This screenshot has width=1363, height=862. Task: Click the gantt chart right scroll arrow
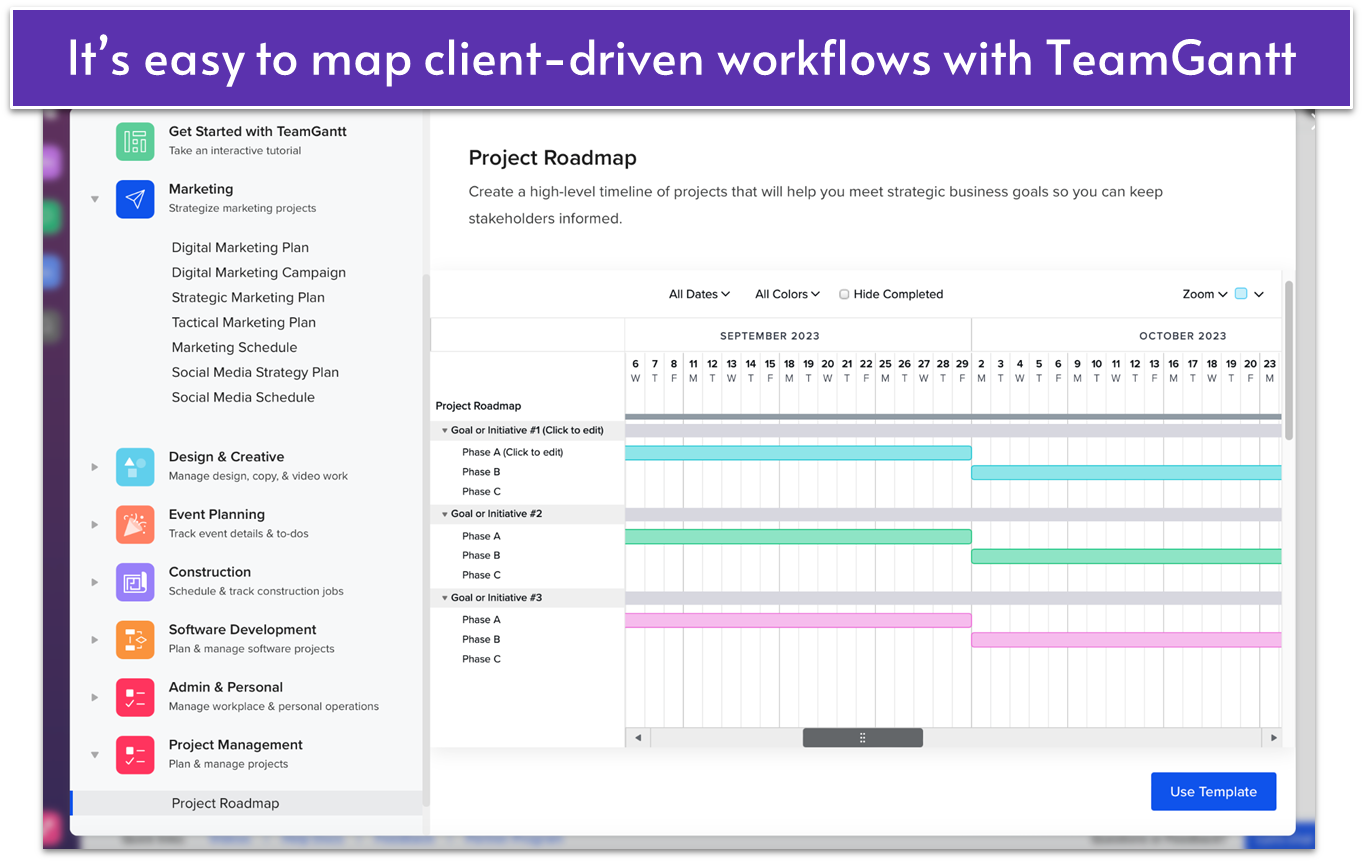(1272, 738)
